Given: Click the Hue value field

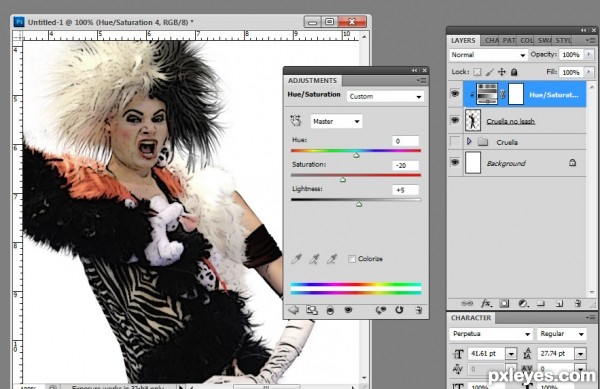Looking at the screenshot, I should 406,141.
